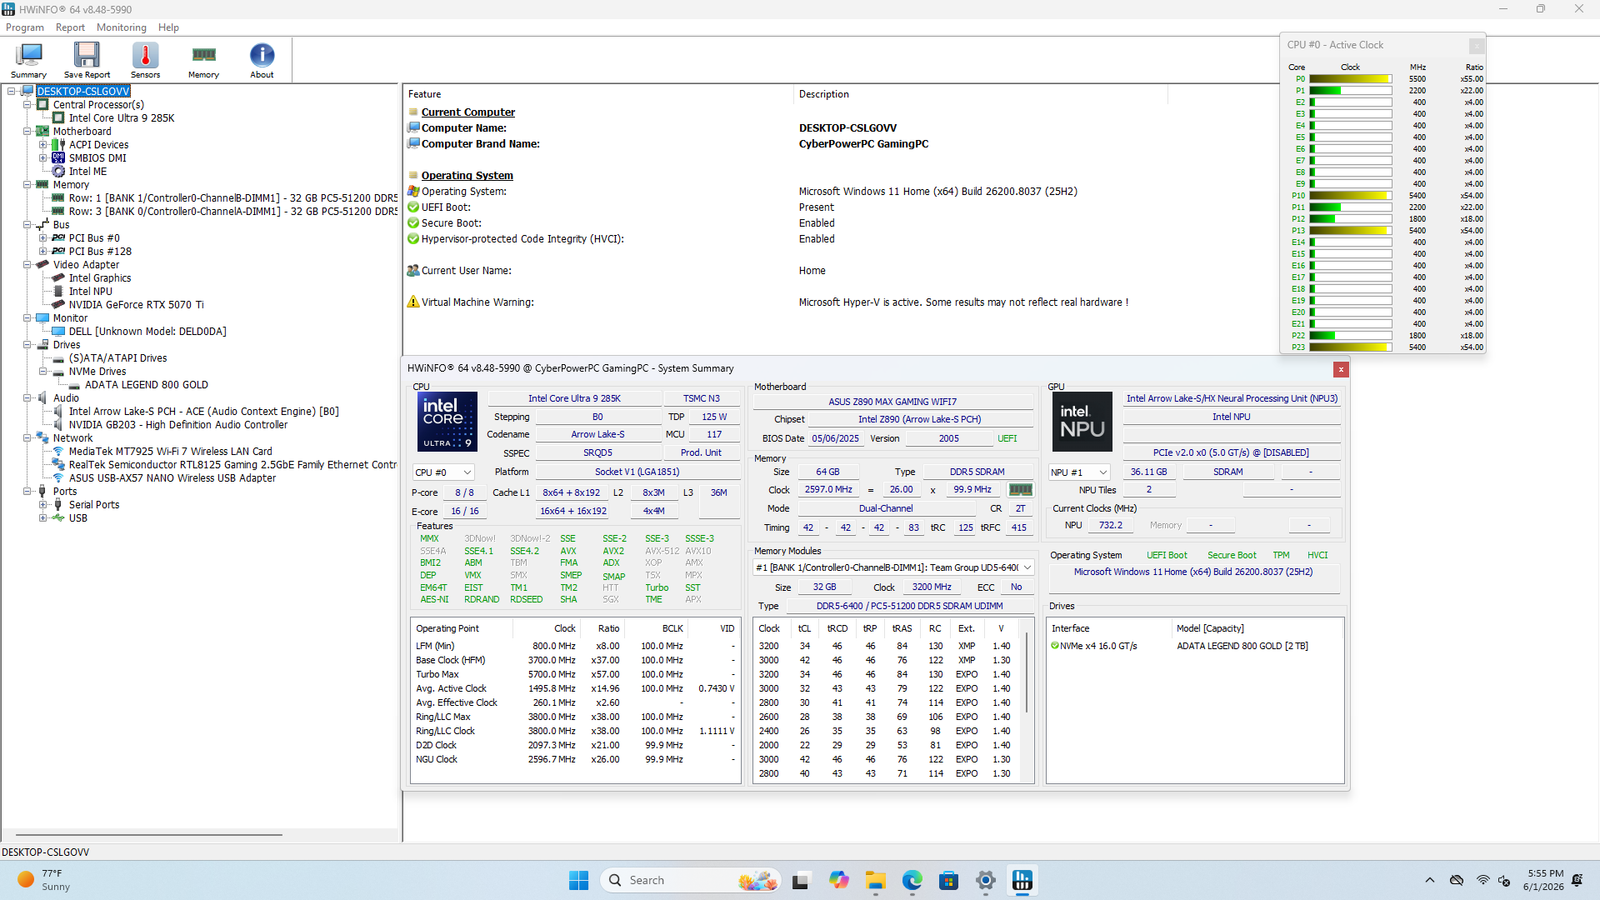The width and height of the screenshot is (1600, 900).
Task: Open the Report menu
Action: 70,28
